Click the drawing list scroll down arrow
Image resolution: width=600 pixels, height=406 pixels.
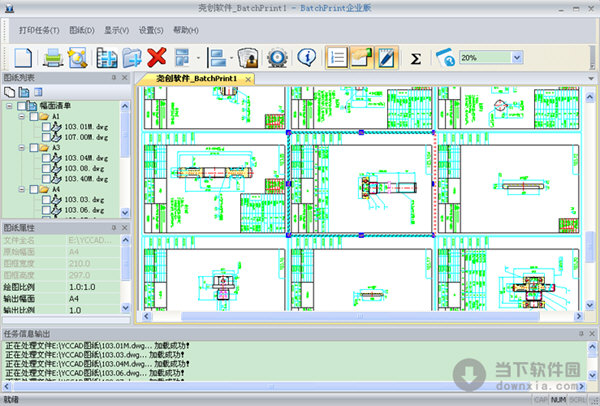pyautogui.click(x=125, y=212)
